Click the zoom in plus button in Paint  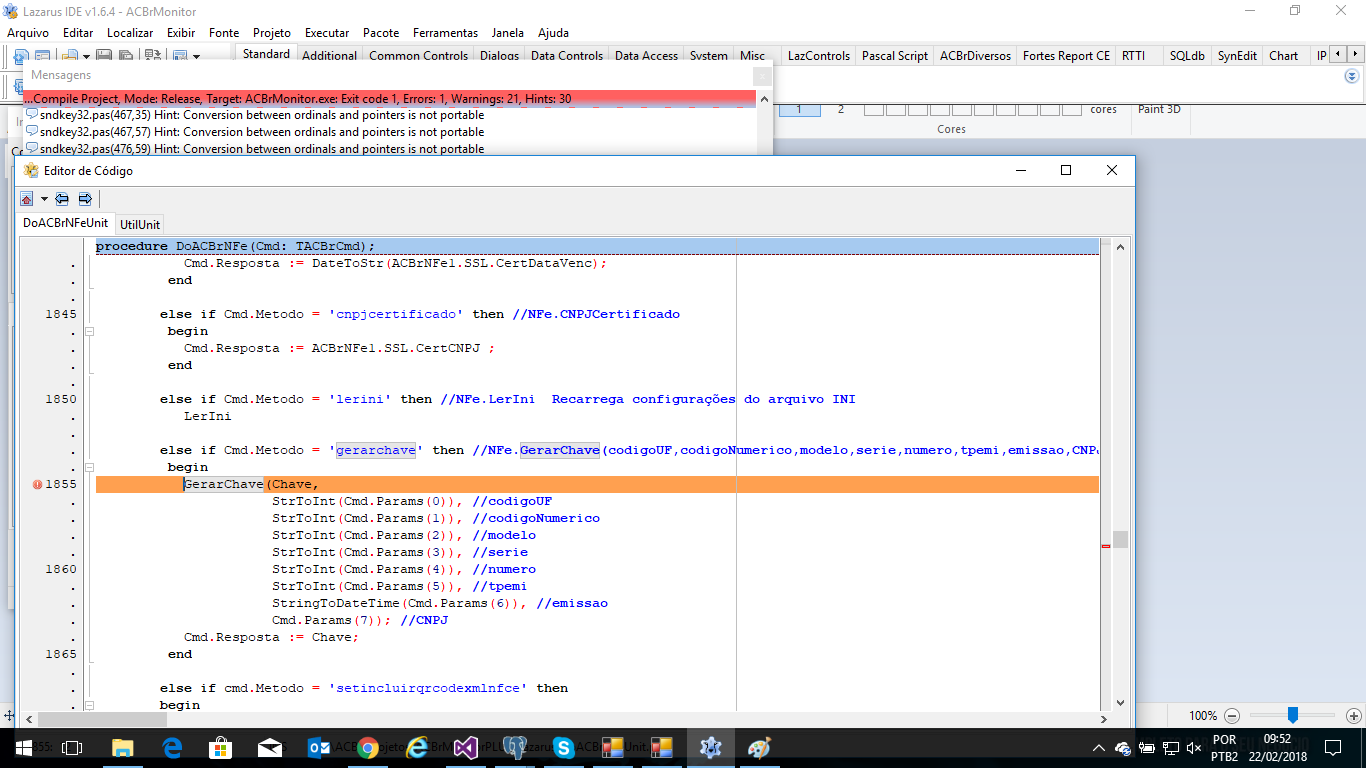tap(1354, 716)
